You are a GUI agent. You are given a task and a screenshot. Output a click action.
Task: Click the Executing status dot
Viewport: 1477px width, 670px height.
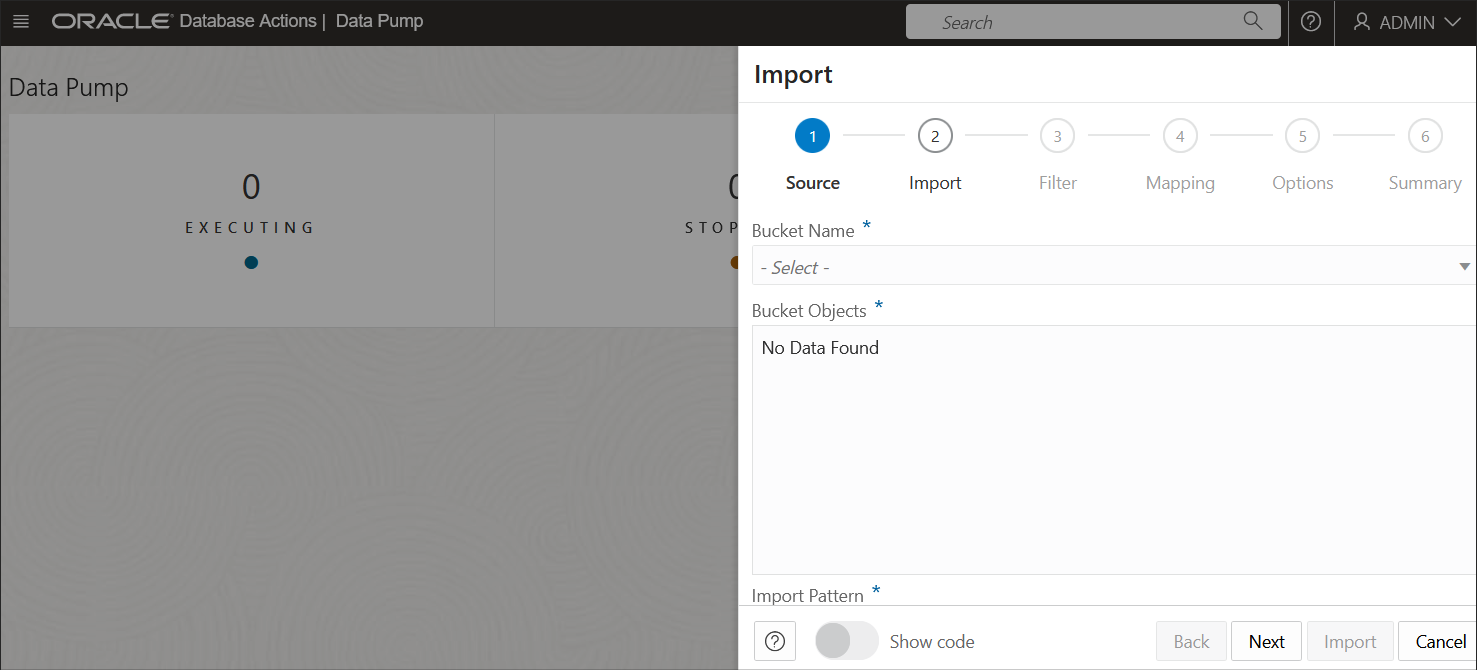251,263
